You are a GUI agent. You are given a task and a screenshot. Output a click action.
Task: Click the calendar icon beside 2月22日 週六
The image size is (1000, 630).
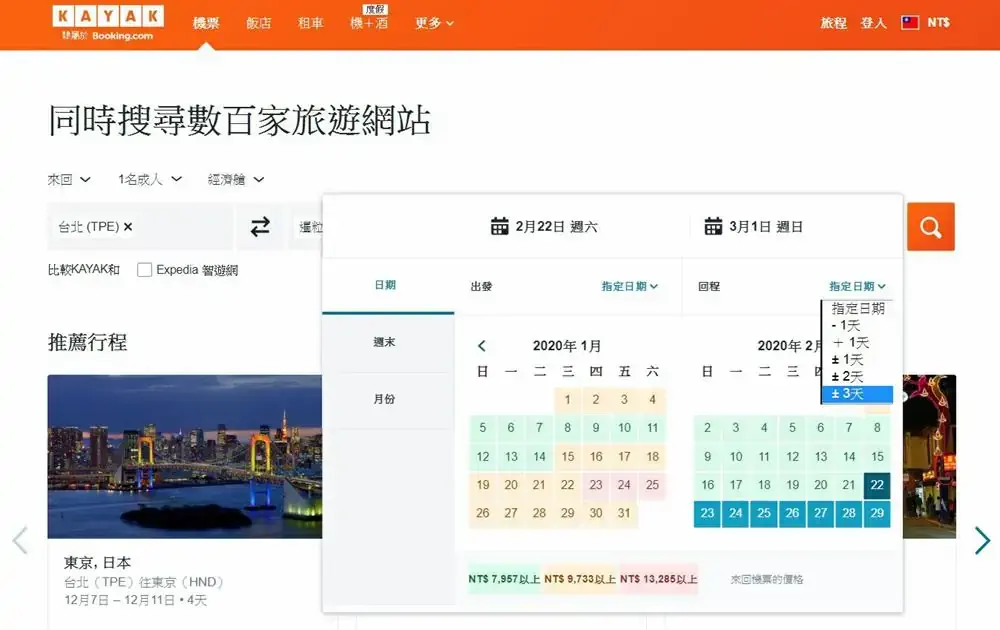point(500,226)
